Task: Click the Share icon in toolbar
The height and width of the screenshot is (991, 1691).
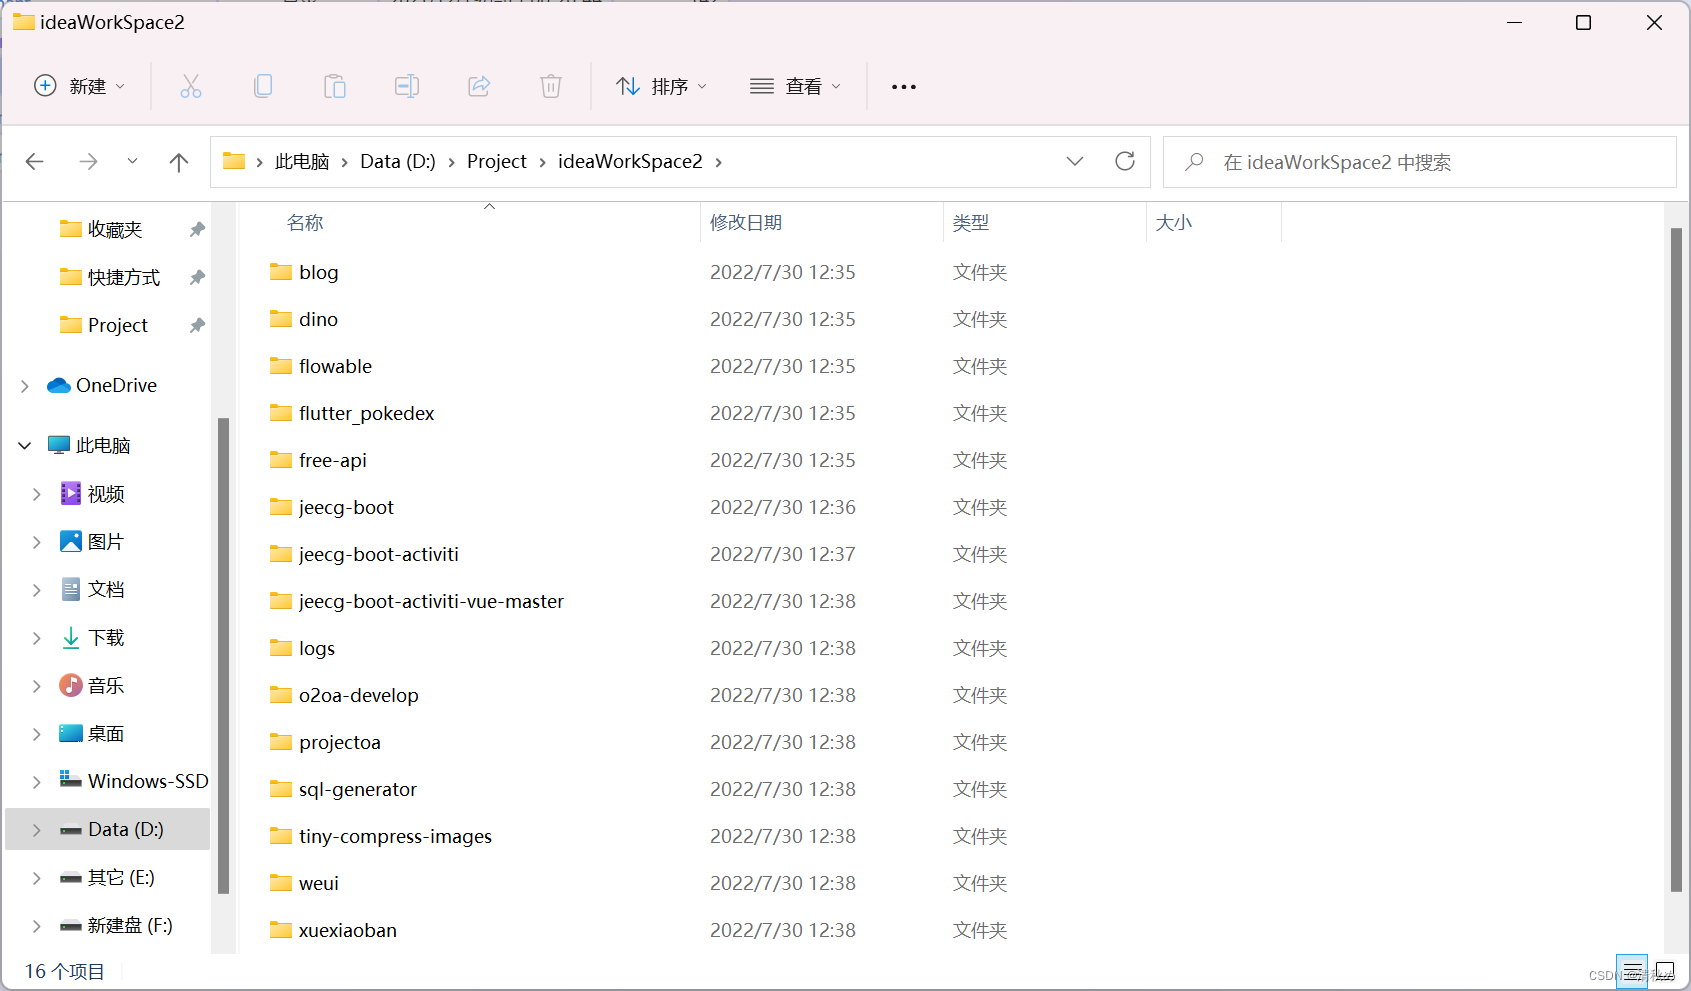Action: pos(479,86)
